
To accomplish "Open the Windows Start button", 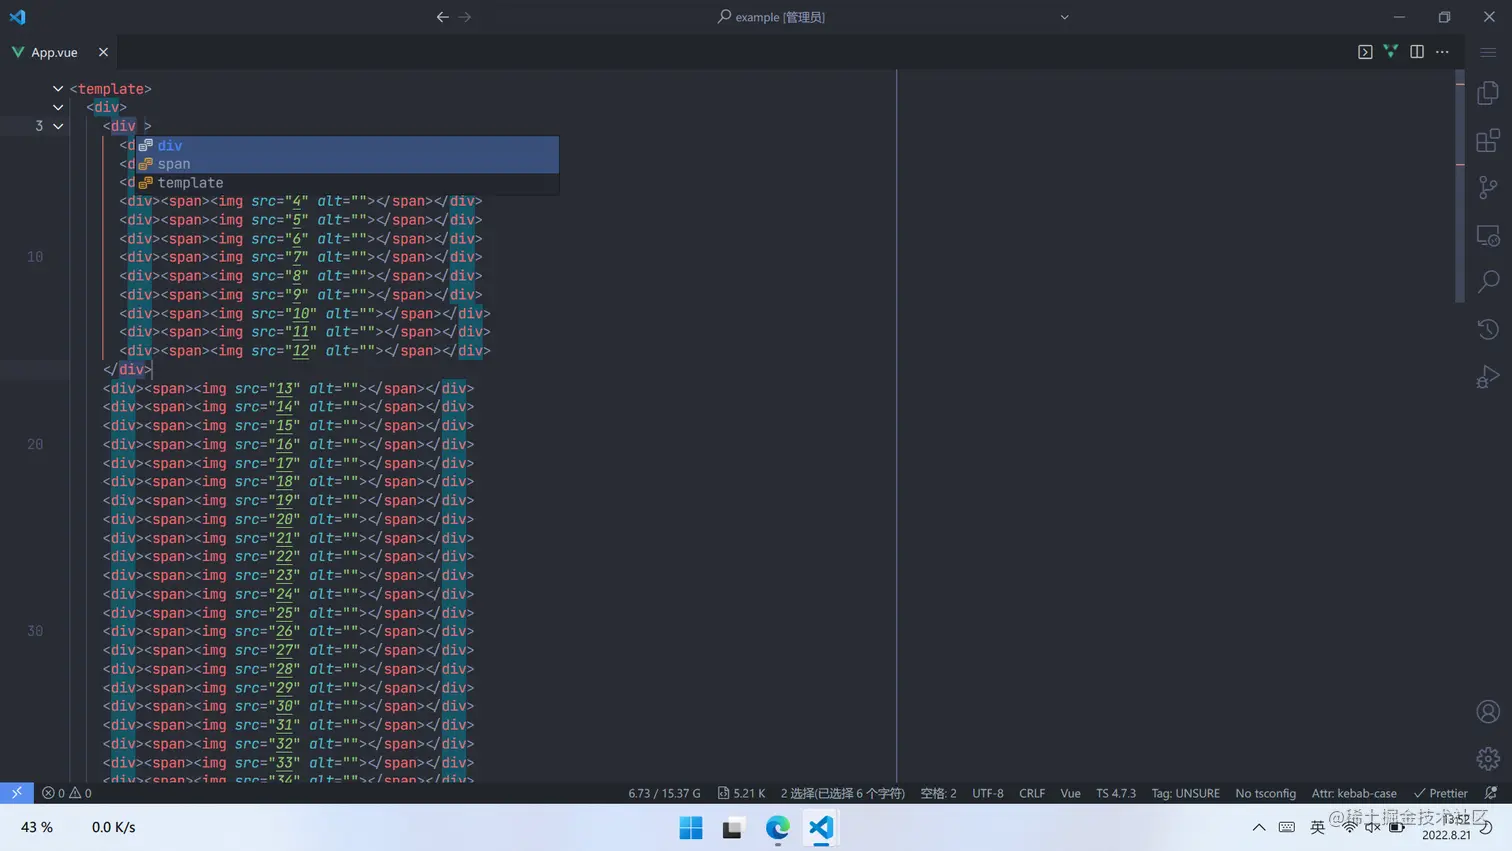I will pyautogui.click(x=691, y=828).
